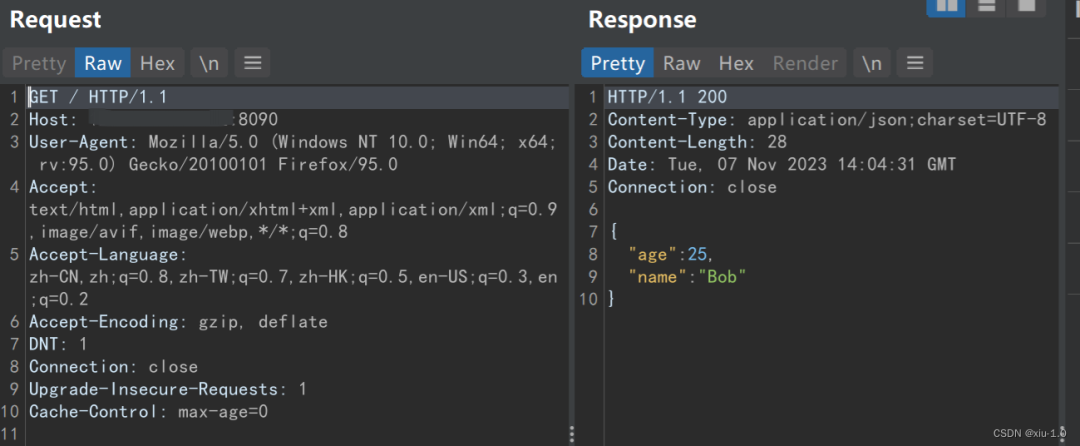This screenshot has width=1080, height=446.
Task: Toggle \n non-printable characters in Request
Action: [209, 63]
